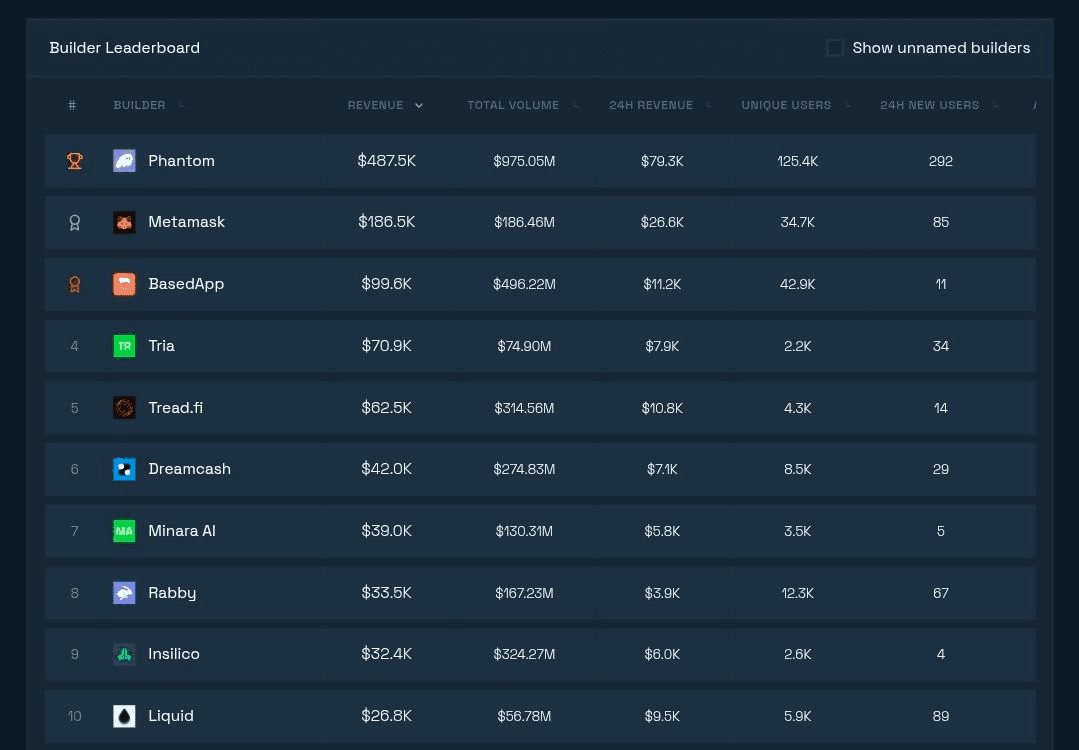Sort by Unique Users column header
Viewport: 1079px width, 750px height.
click(x=786, y=105)
